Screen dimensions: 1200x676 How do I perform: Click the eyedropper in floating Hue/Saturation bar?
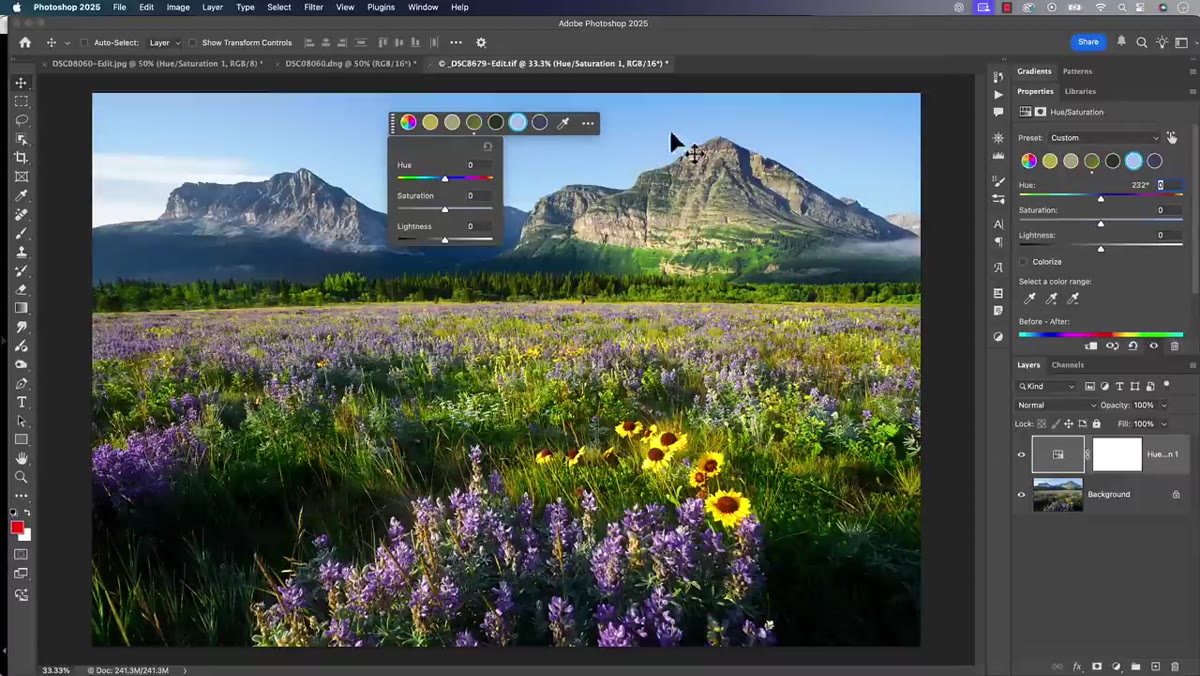[563, 123]
